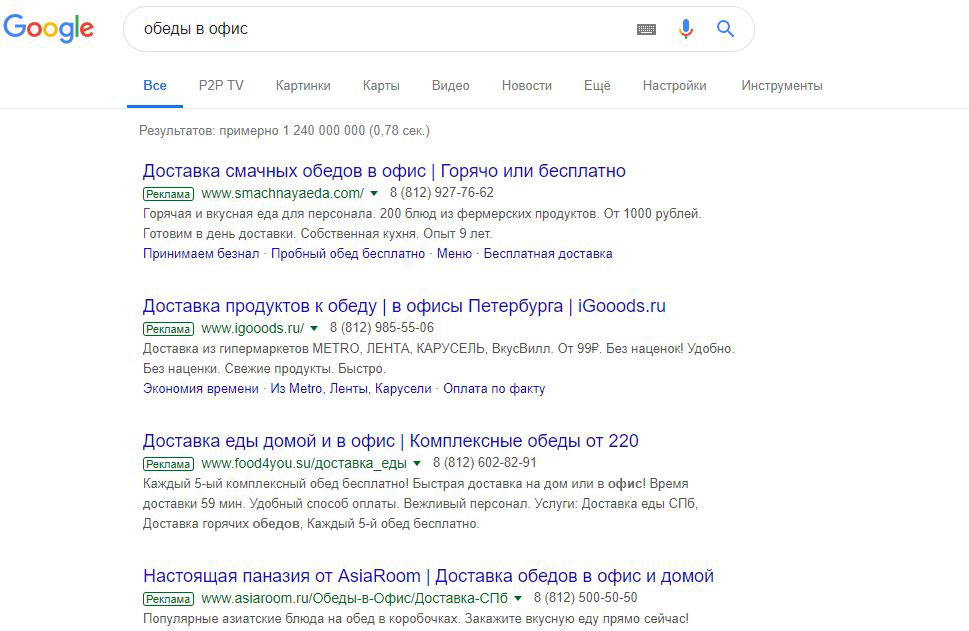Open the 'Карты' tab
The image size is (969, 631).
click(381, 86)
